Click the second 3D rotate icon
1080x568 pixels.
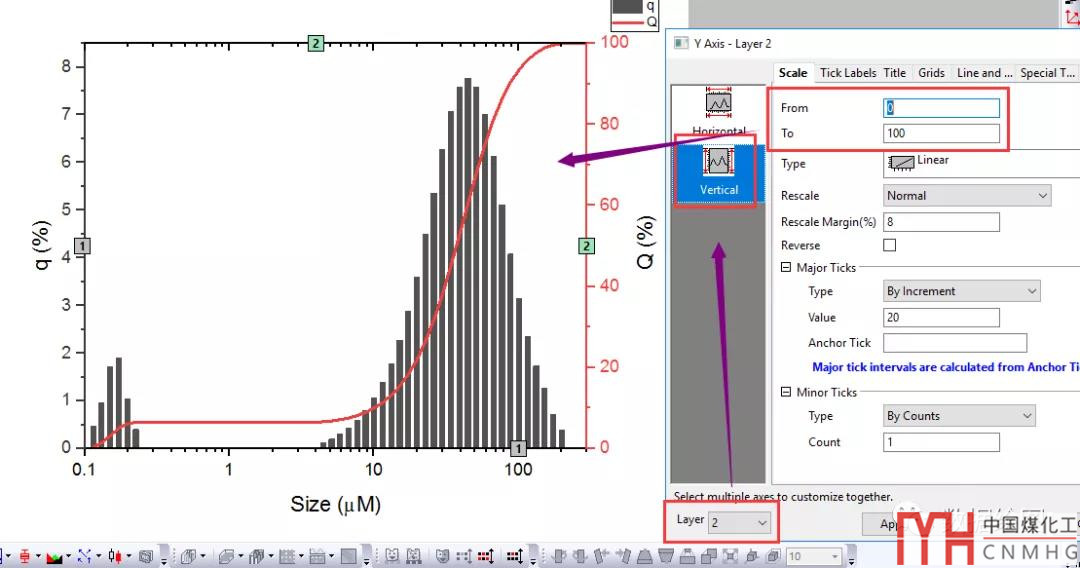pos(580,556)
